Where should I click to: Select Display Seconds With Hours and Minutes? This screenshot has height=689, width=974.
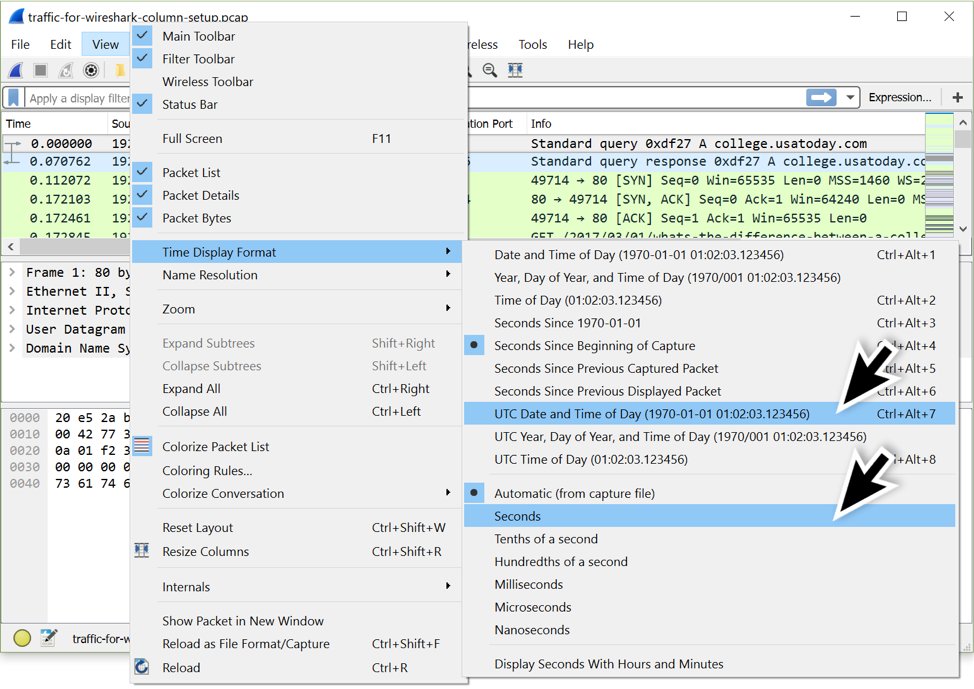[709, 664]
